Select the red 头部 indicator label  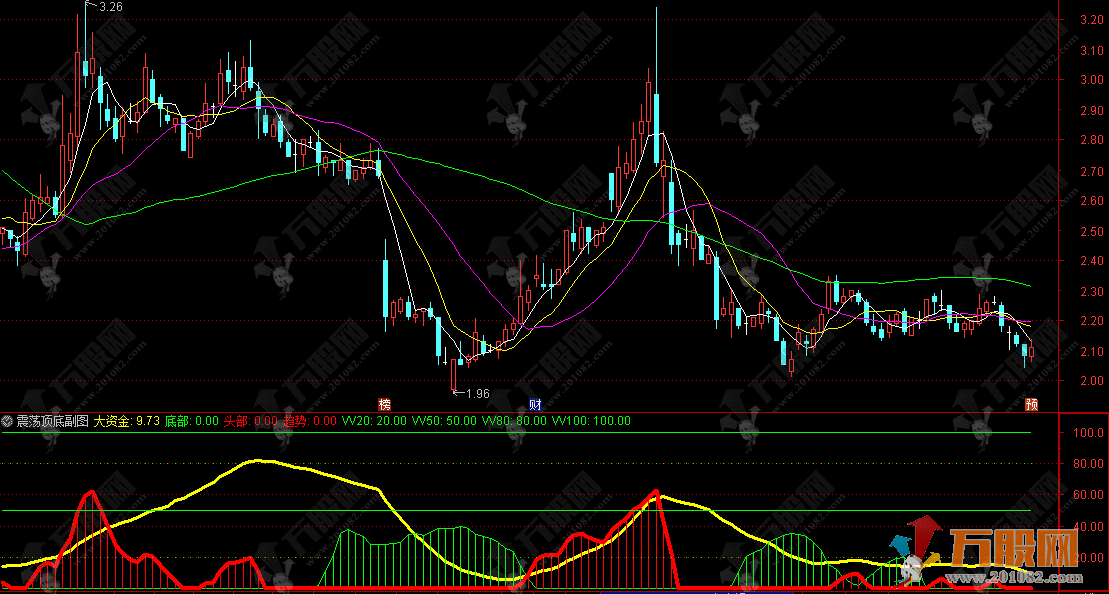point(250,421)
